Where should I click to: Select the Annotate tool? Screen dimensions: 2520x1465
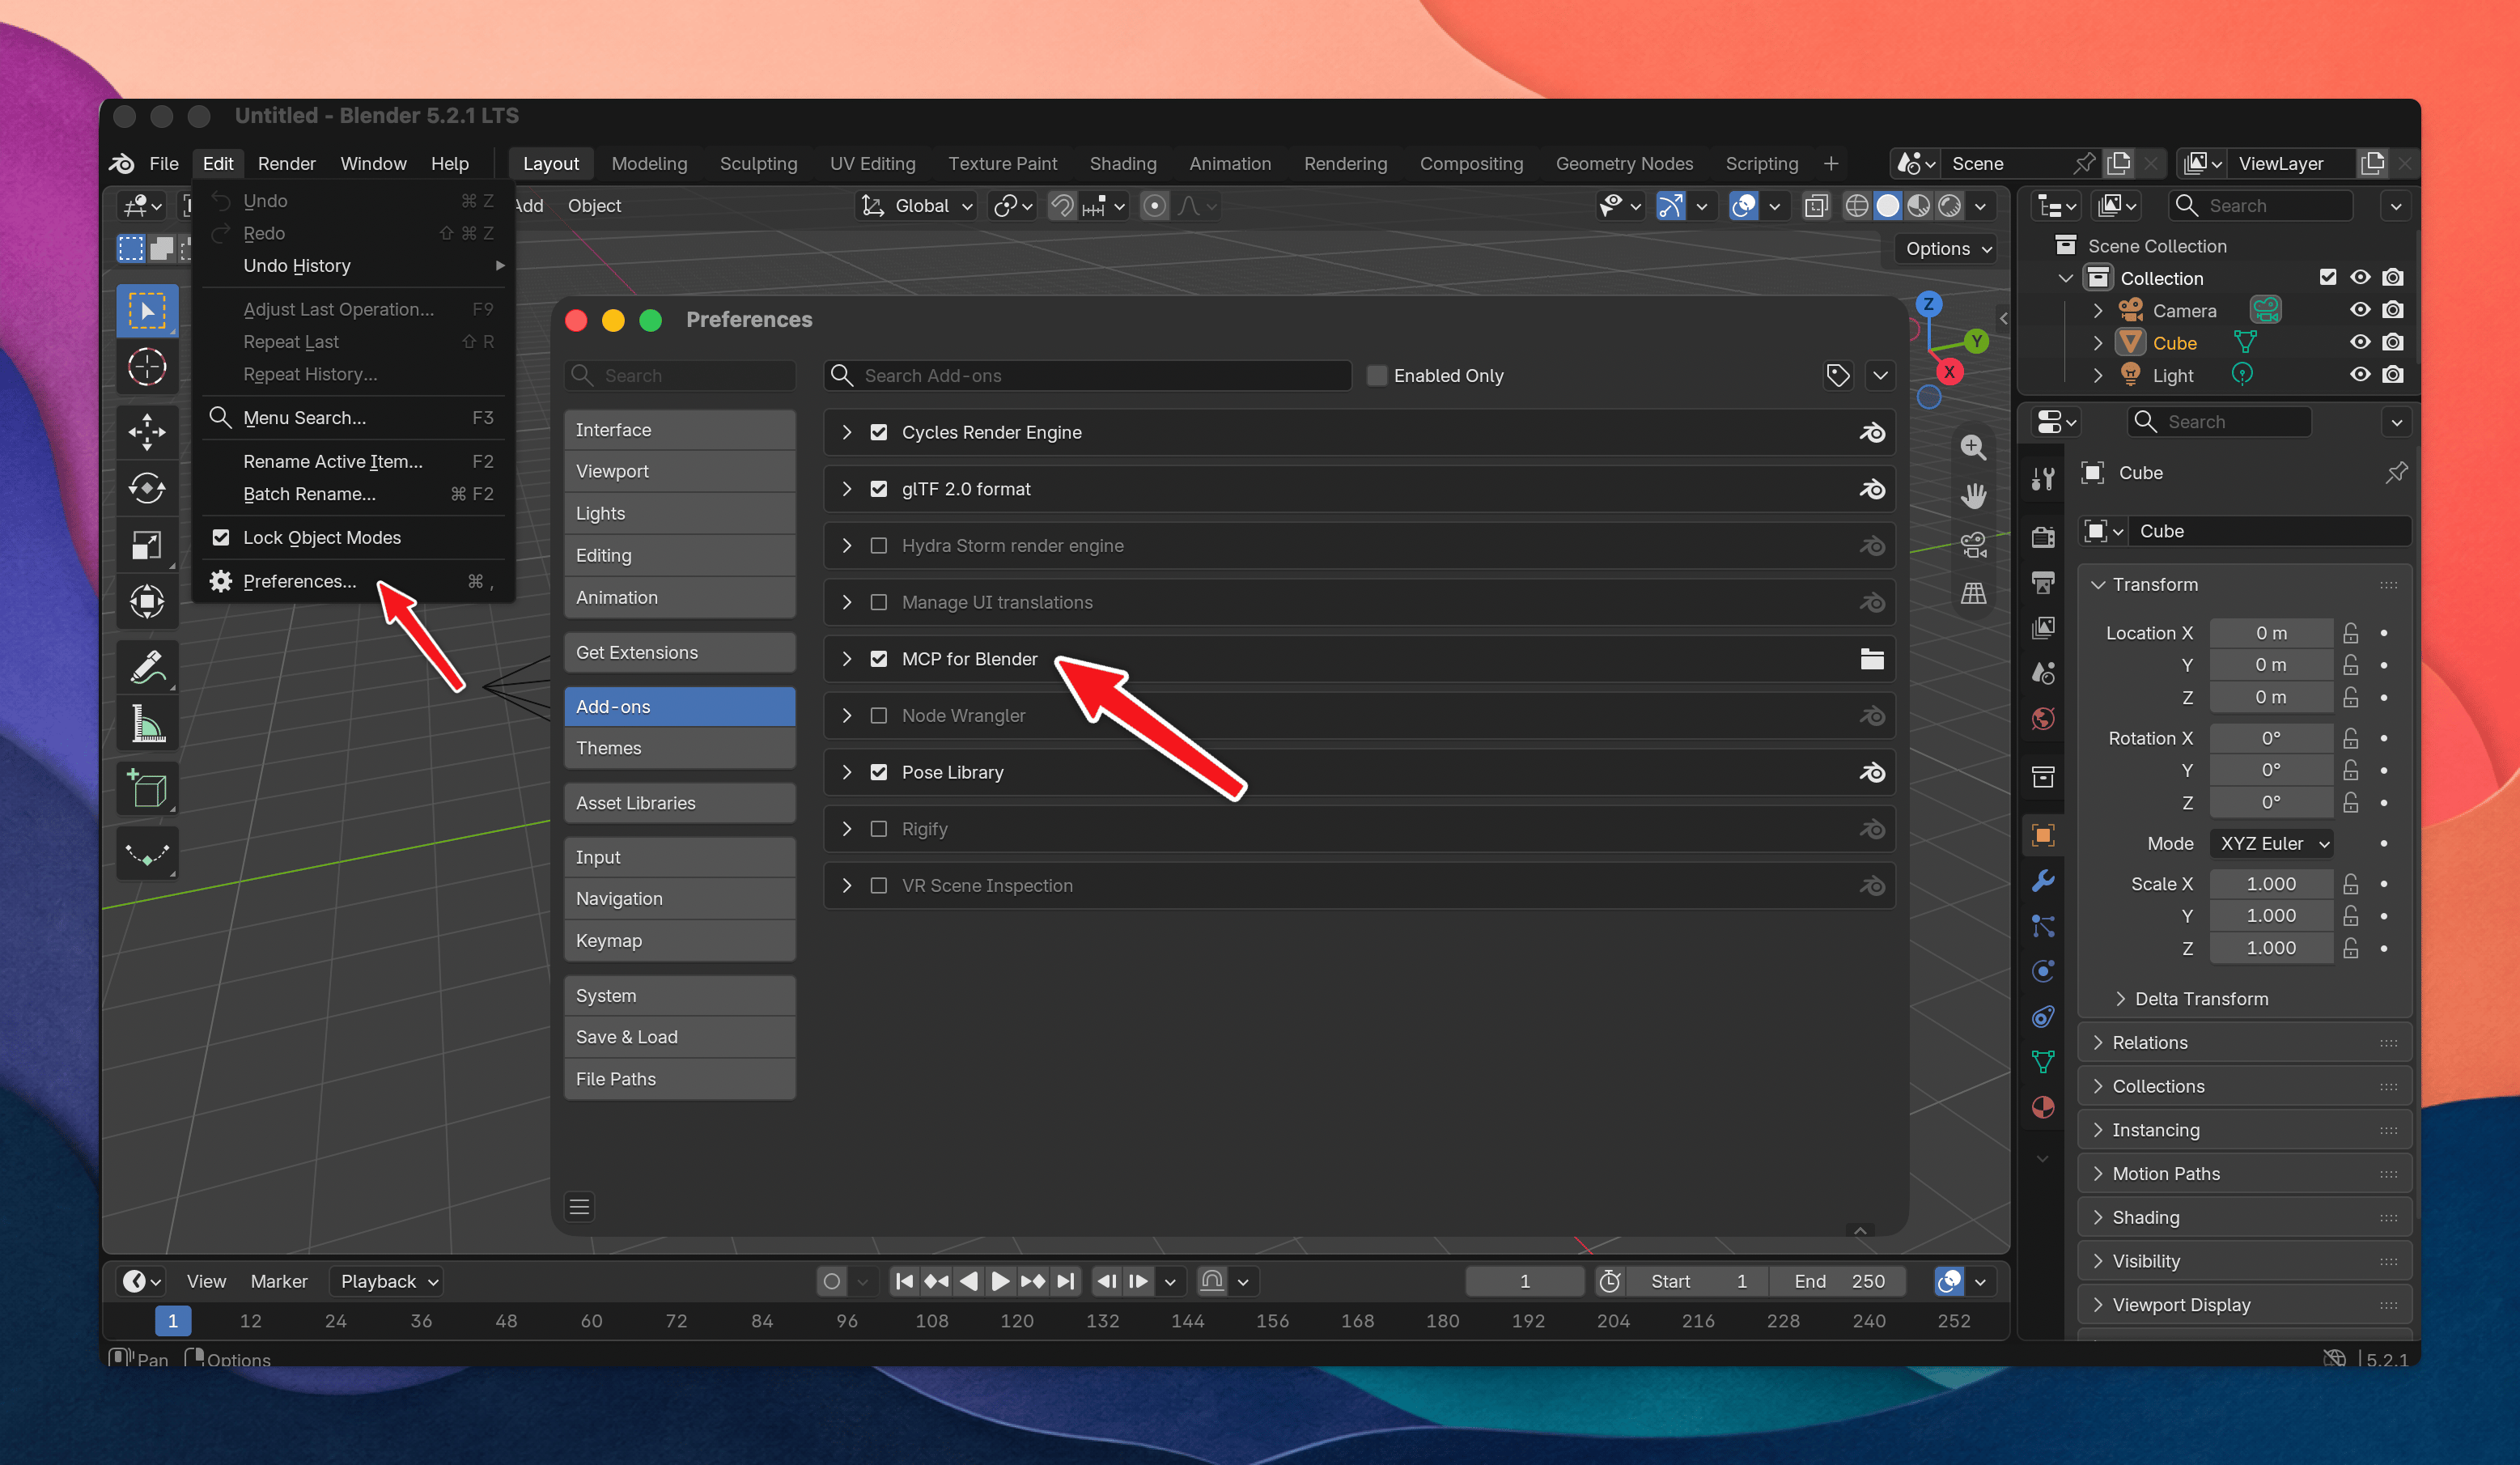click(147, 667)
